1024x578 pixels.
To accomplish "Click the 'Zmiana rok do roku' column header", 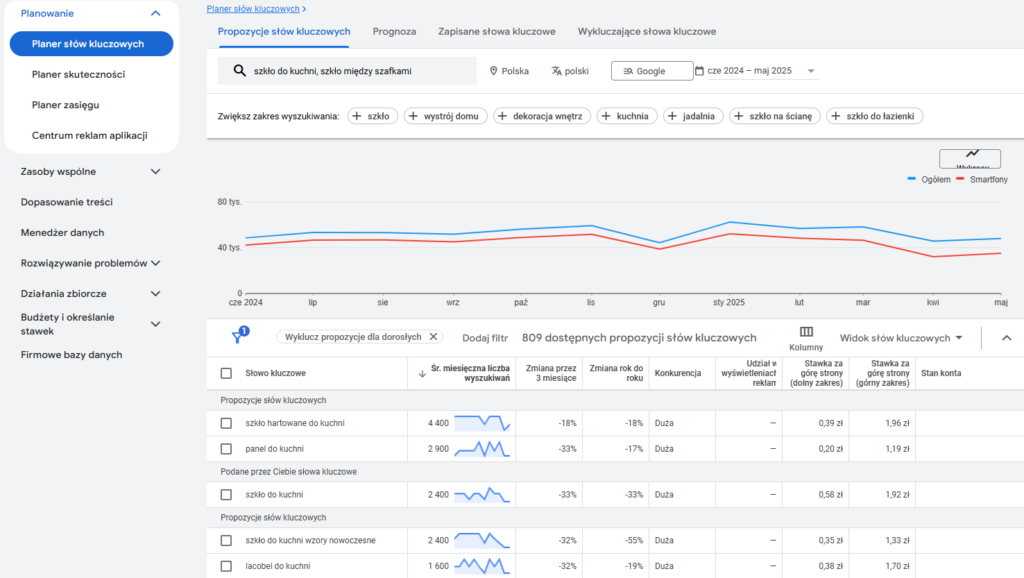I will pyautogui.click(x=616, y=373).
